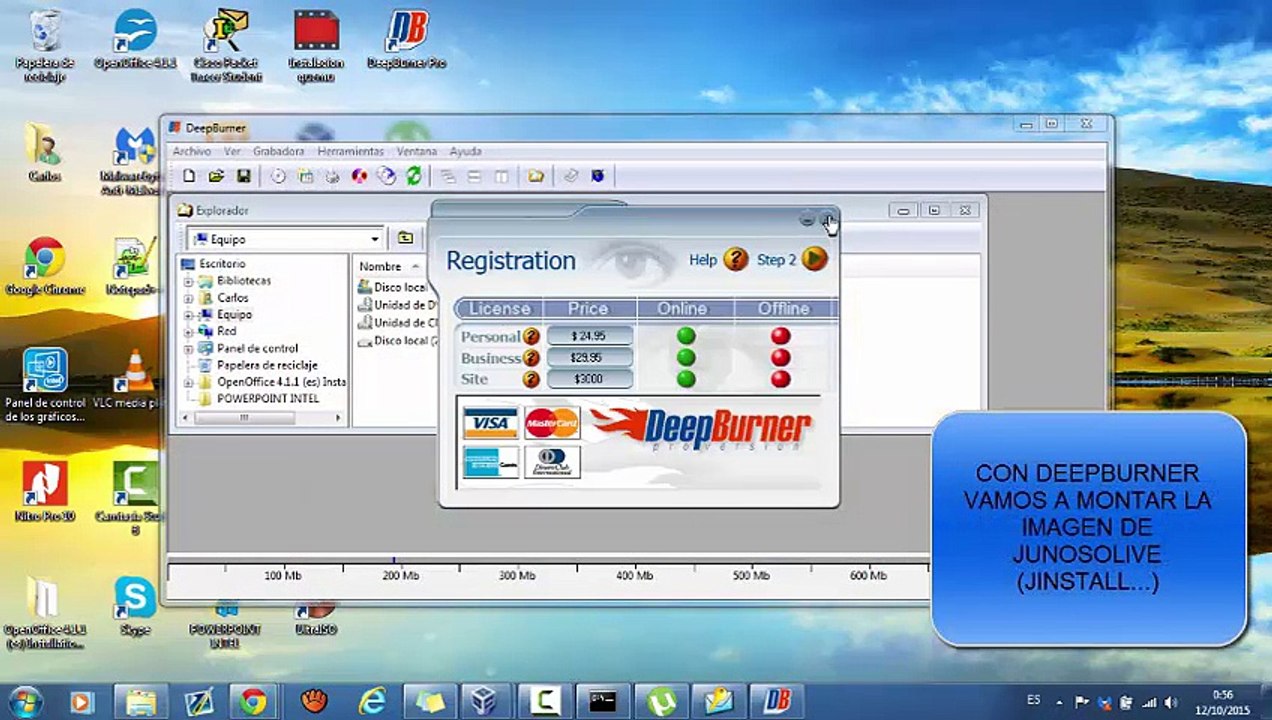Click the horizontal scrollbar under folder tree
The width and height of the screenshot is (1272, 720).
tap(263, 418)
